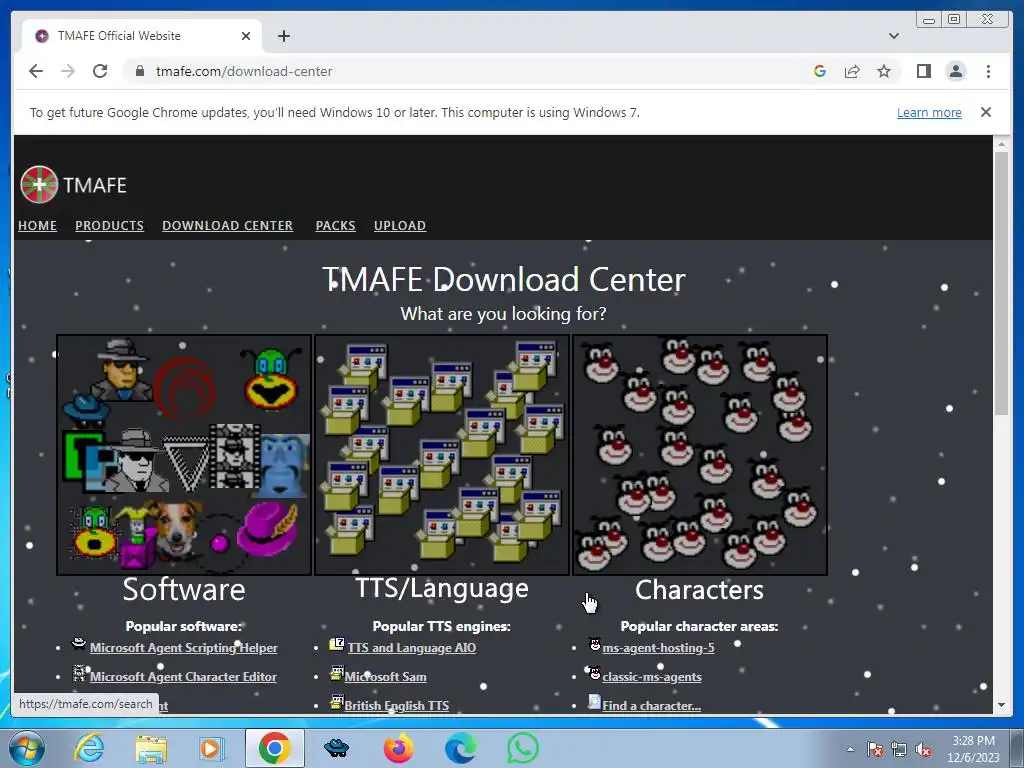This screenshot has width=1024, height=768.
Task: Open Chrome profile avatar
Action: (955, 71)
